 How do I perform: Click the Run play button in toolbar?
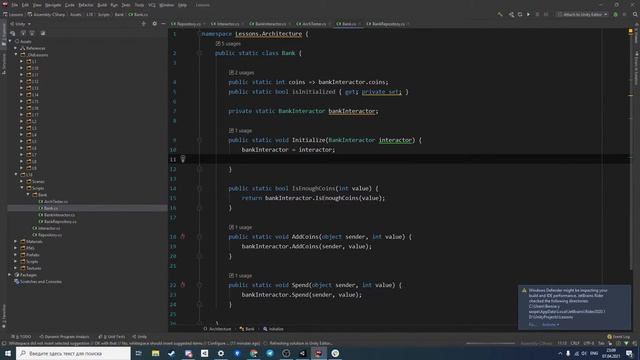(529, 14)
